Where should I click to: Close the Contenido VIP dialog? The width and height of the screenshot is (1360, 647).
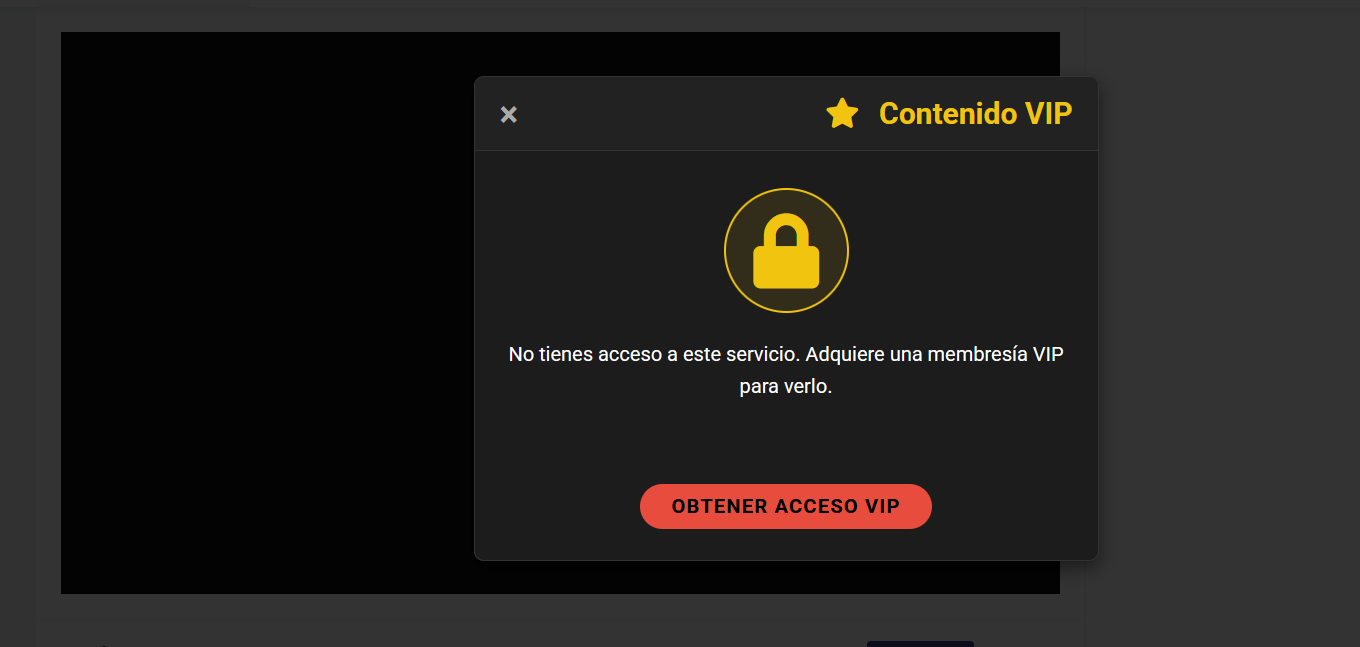pyautogui.click(x=508, y=115)
